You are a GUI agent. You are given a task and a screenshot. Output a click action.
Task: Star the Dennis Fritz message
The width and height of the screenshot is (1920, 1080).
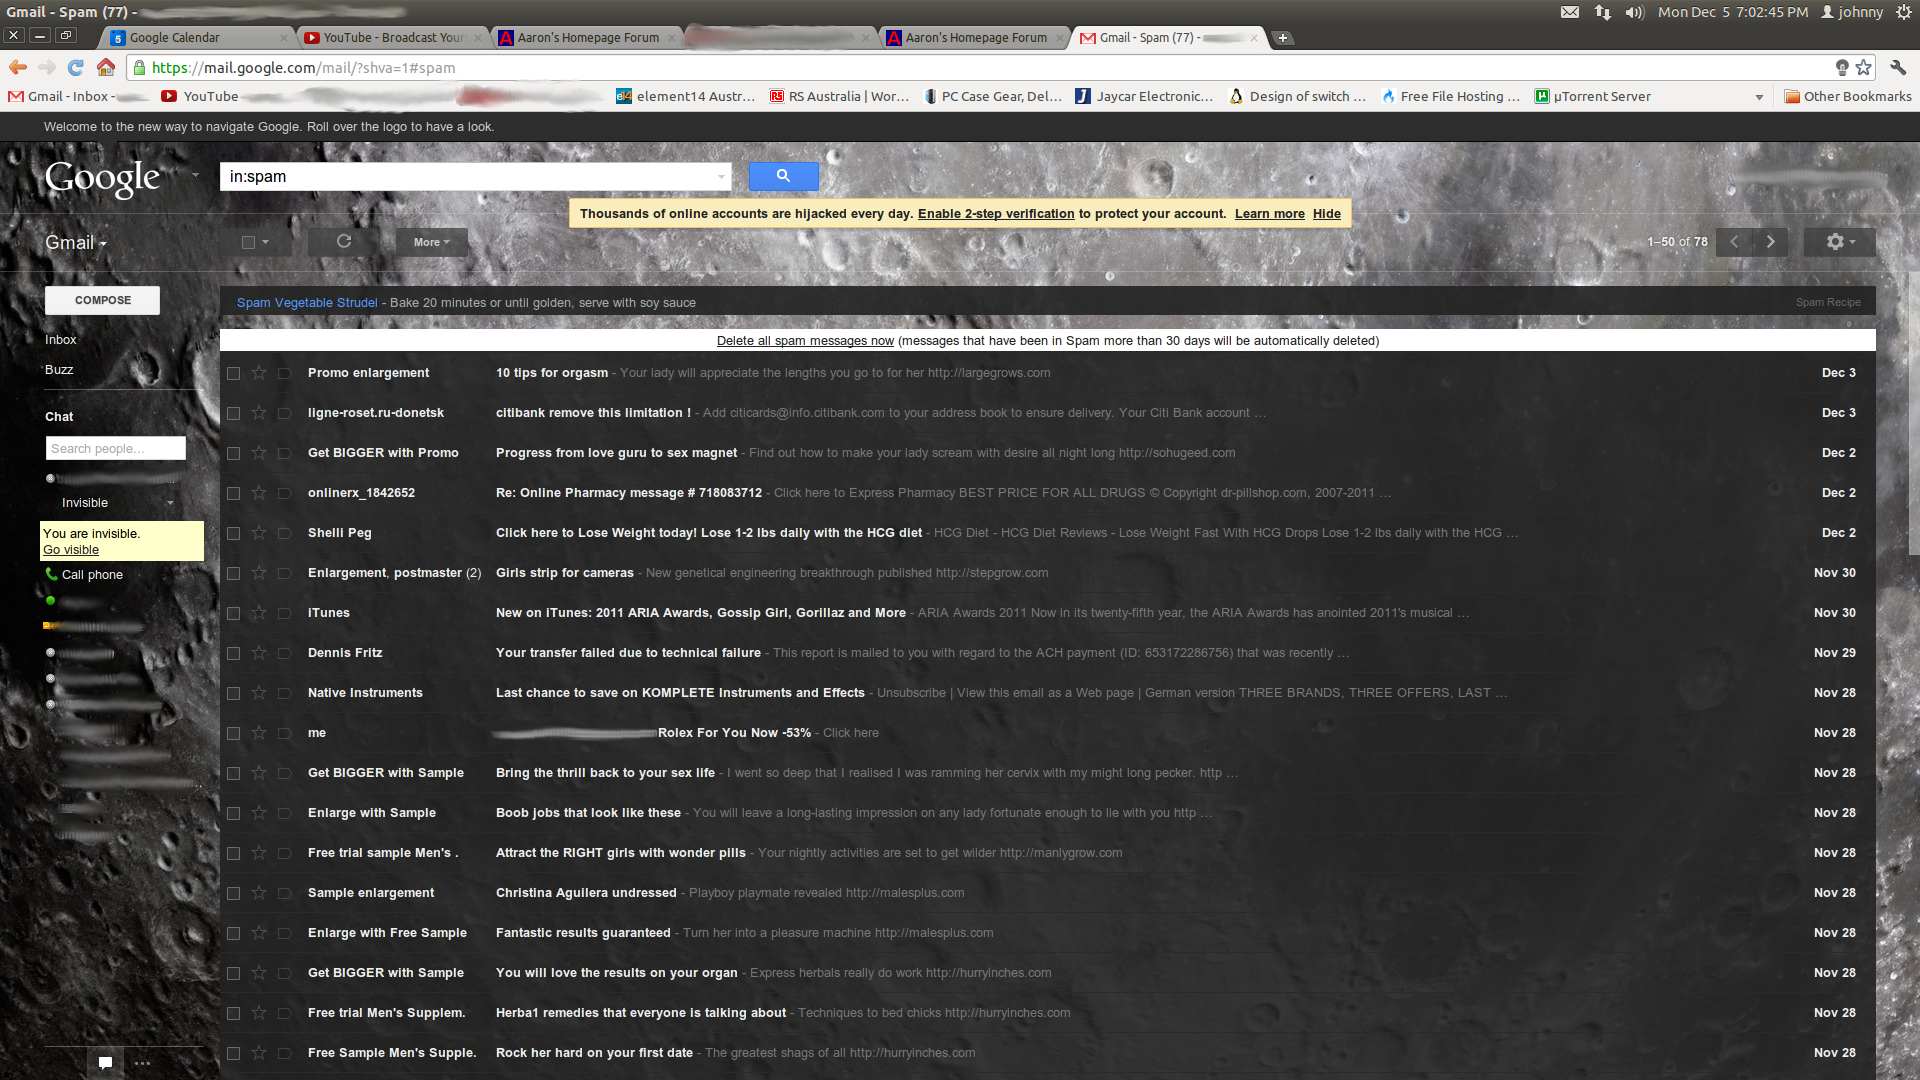pyautogui.click(x=259, y=652)
